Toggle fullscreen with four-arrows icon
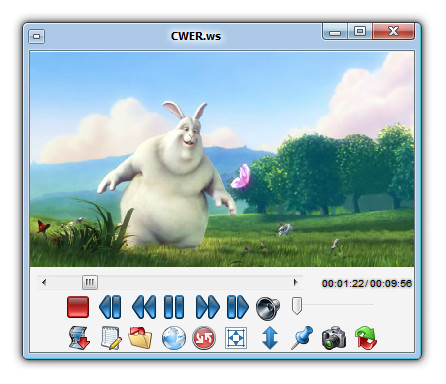 click(236, 338)
